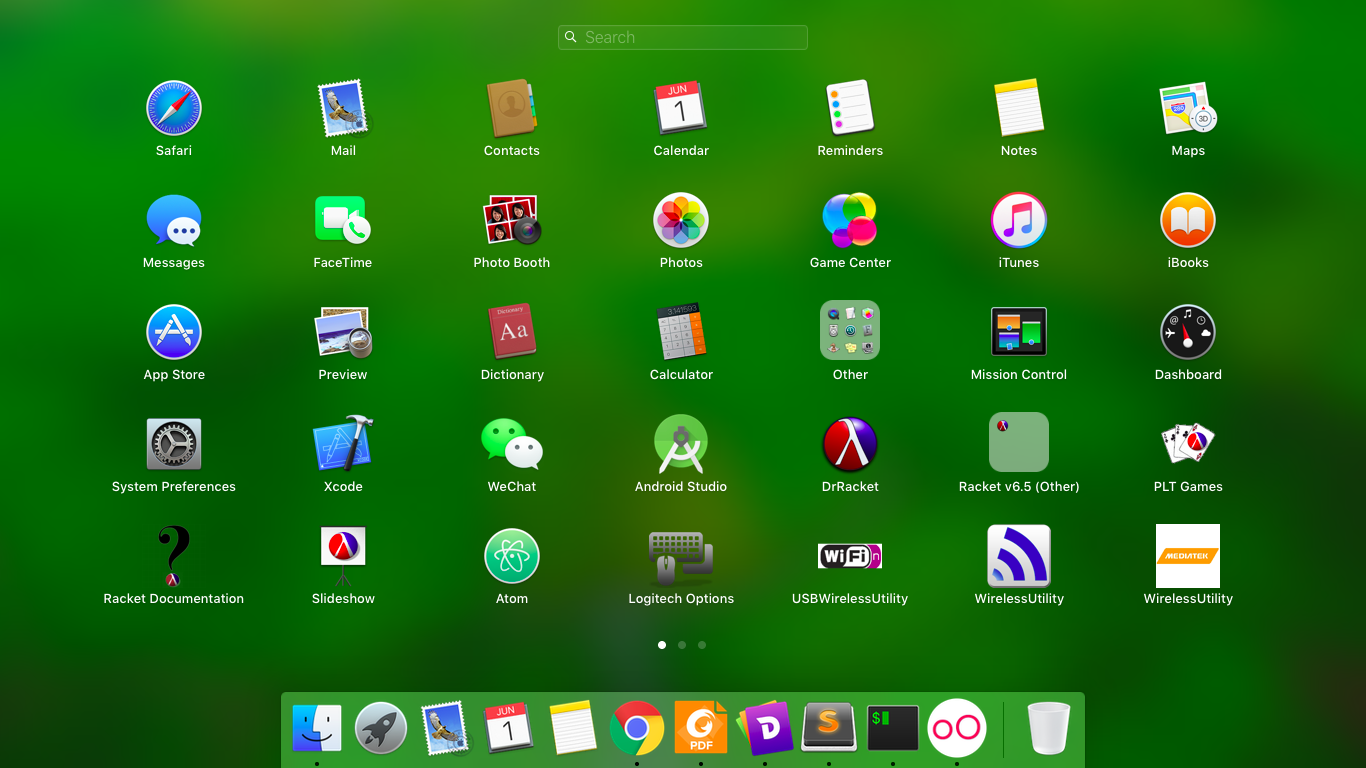The height and width of the screenshot is (768, 1366).
Task: Open System Preferences
Action: 174,444
